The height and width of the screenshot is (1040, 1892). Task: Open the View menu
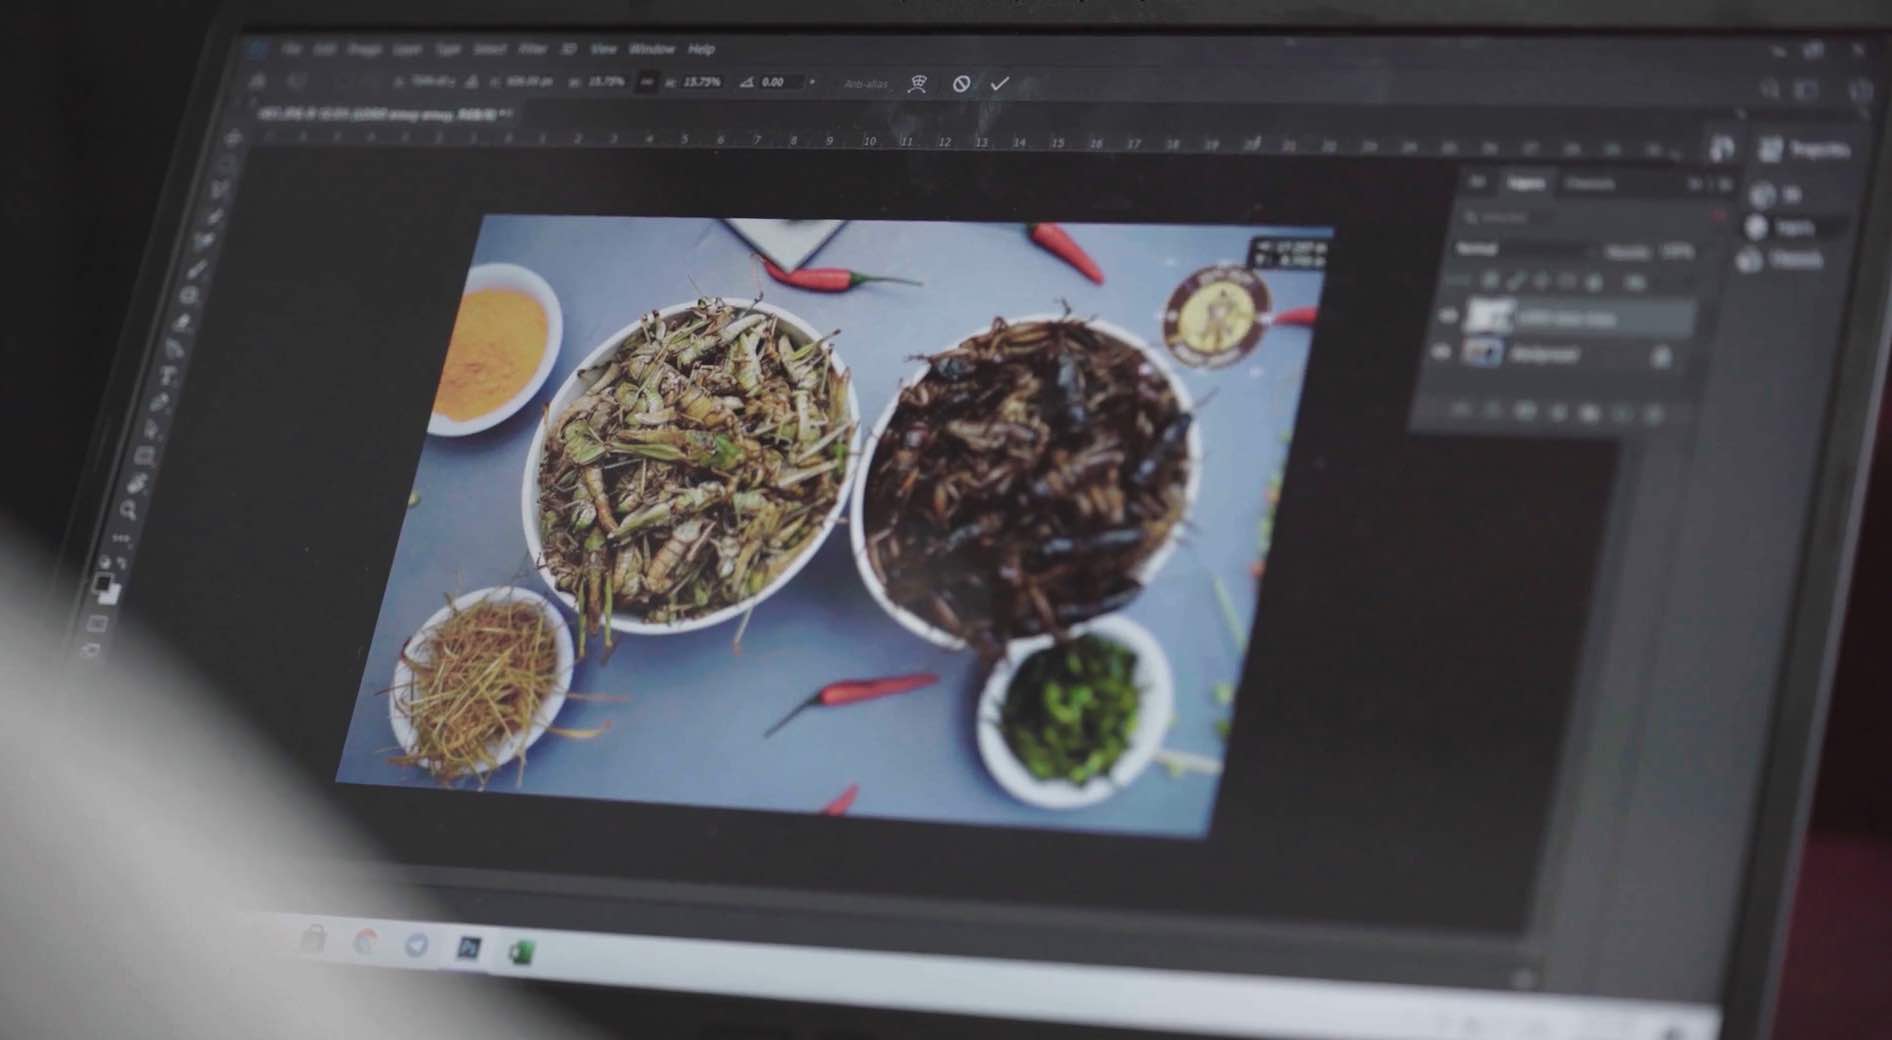(603, 49)
